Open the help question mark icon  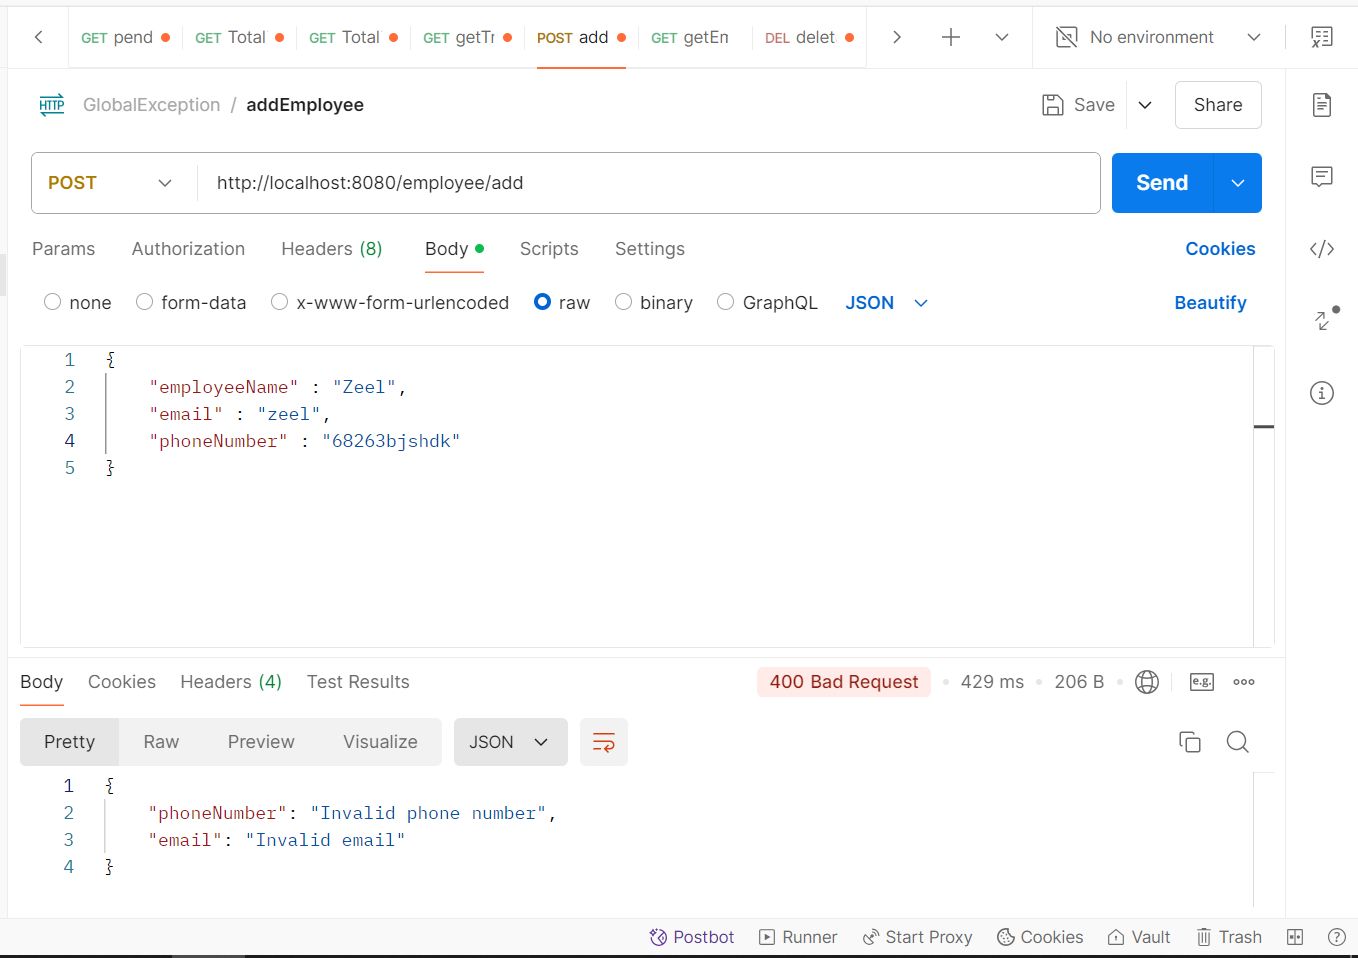[x=1336, y=937]
